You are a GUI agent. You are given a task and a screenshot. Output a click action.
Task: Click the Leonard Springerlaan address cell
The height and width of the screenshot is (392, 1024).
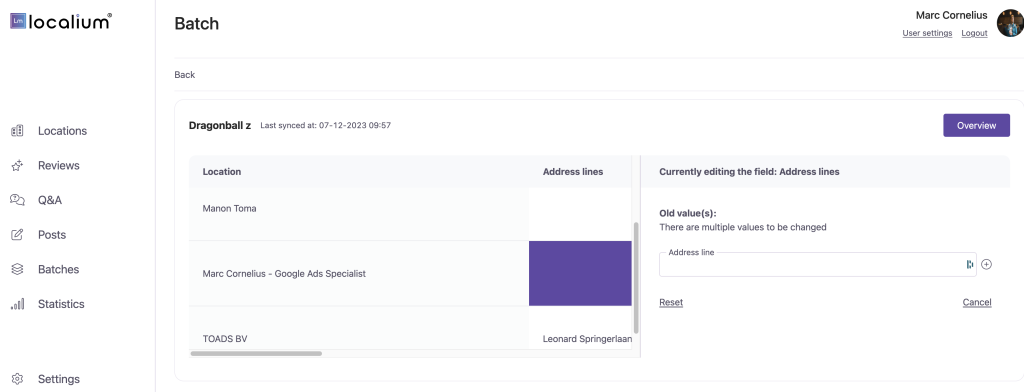coord(587,339)
